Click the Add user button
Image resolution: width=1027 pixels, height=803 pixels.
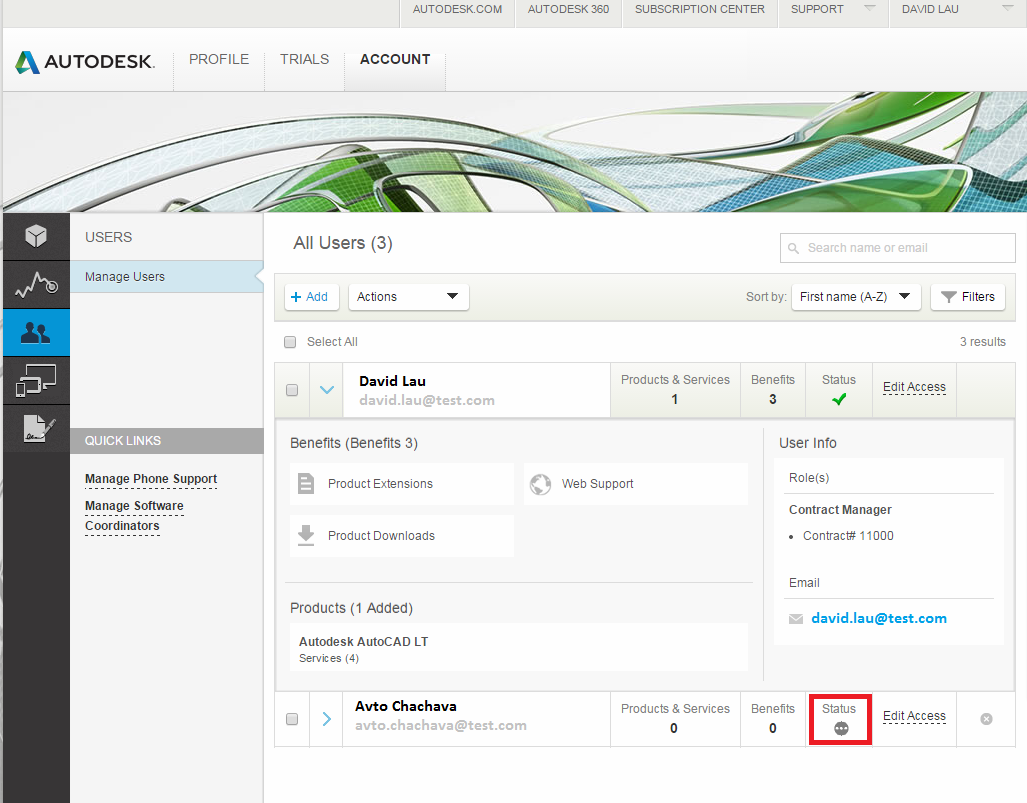pos(311,297)
